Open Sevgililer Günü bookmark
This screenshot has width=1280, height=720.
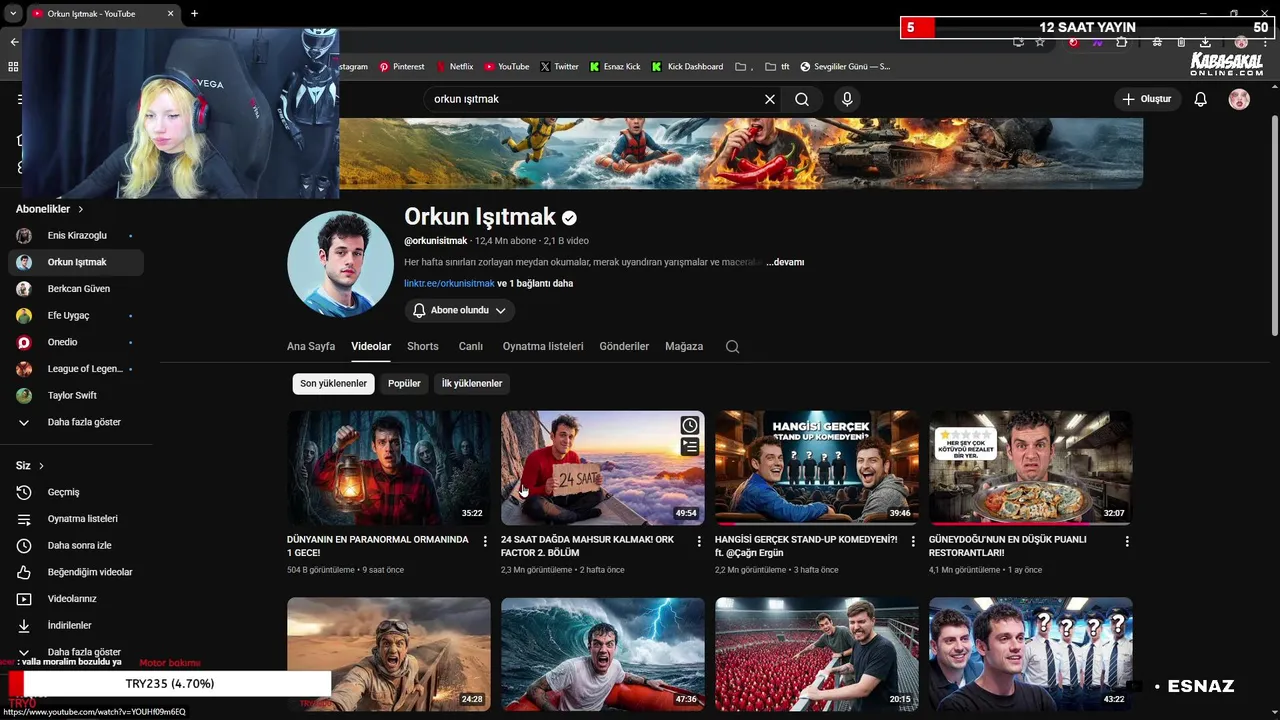846,67
